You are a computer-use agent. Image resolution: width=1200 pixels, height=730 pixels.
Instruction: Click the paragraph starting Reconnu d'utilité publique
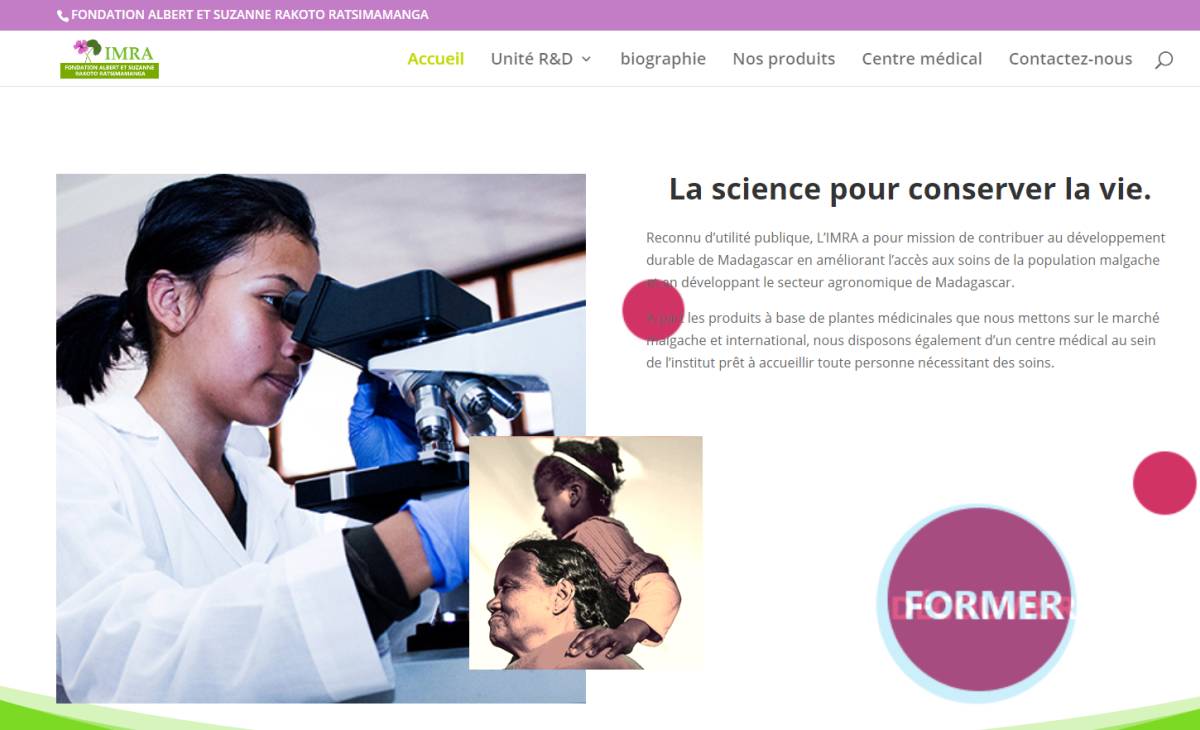[906, 260]
